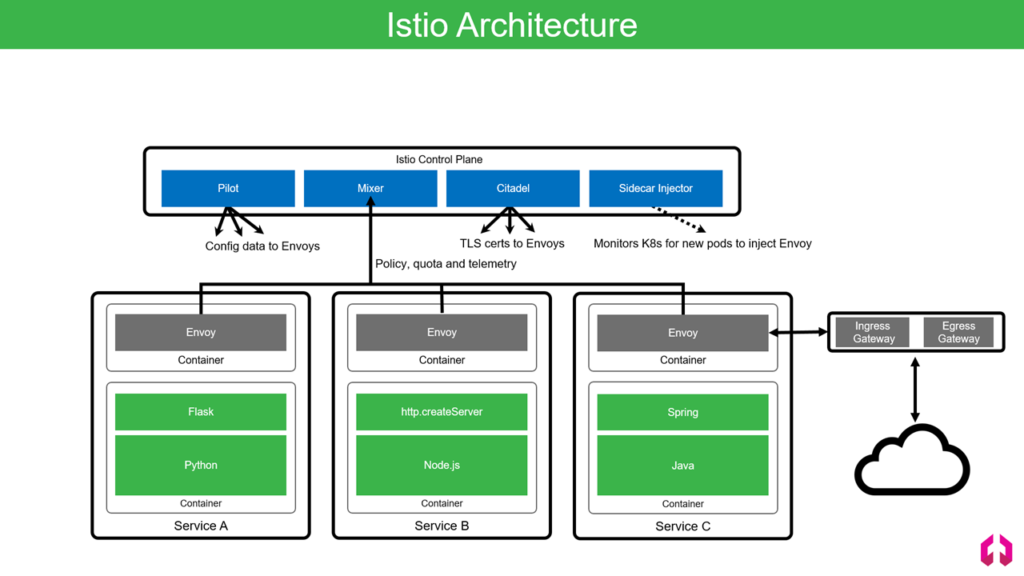
Task: Click the Flask block
Action: tap(200, 411)
